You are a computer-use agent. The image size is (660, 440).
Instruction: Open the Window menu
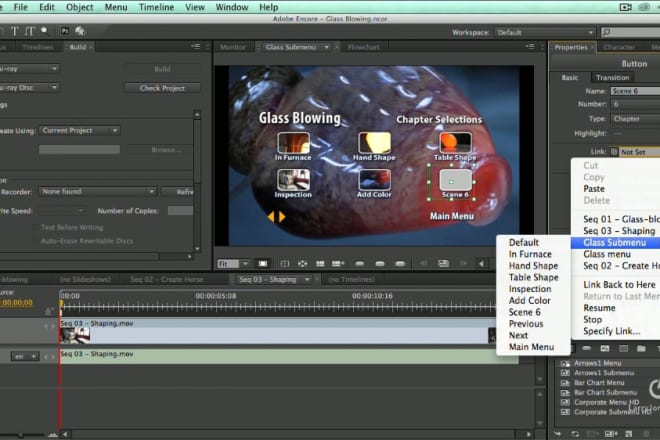click(x=232, y=7)
